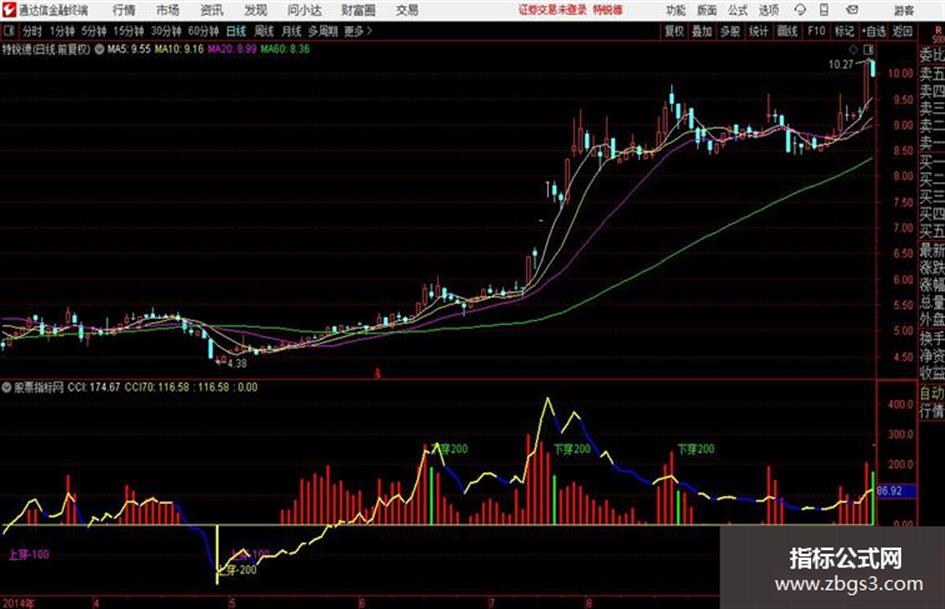Screen dimensions: 945x609
Task: Switch to the 30分钟 period tab
Action: tap(166, 31)
